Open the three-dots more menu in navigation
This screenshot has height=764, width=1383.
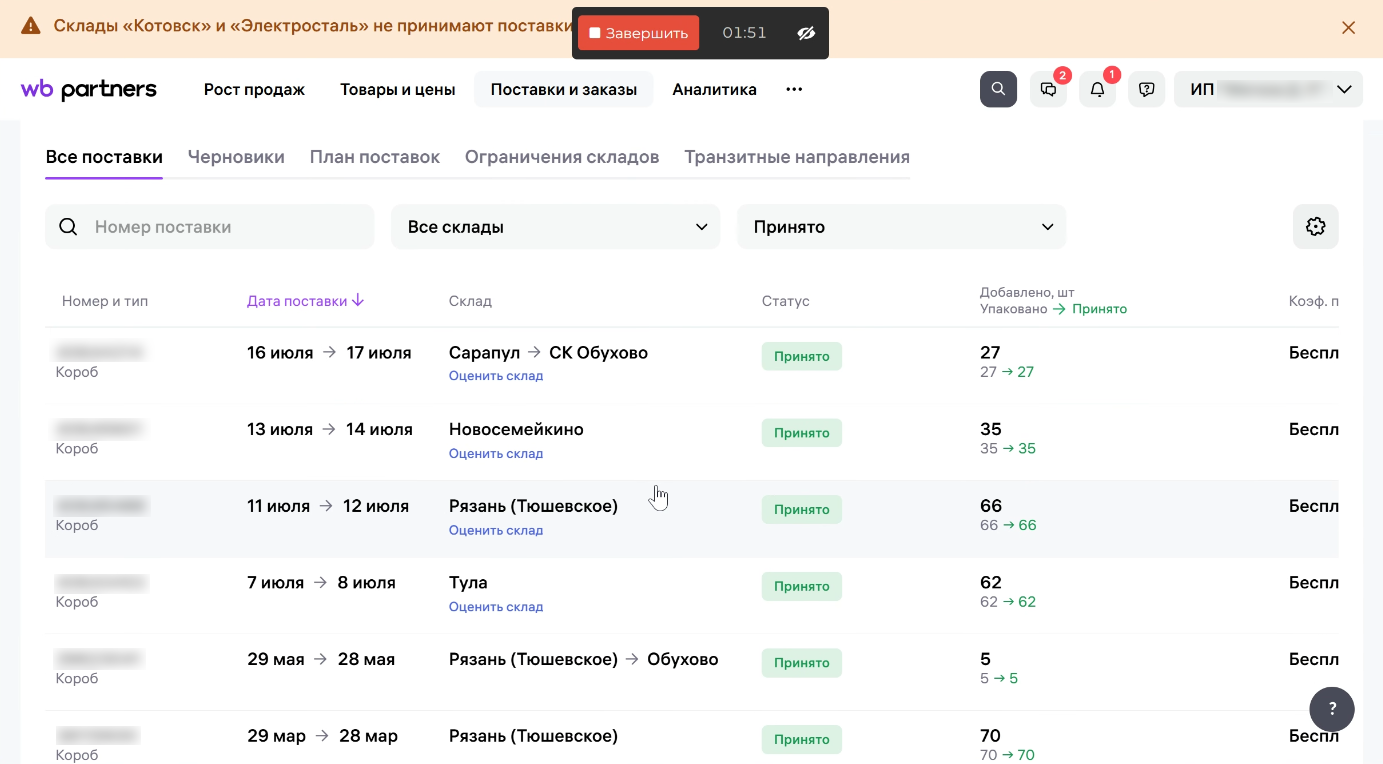coord(794,89)
